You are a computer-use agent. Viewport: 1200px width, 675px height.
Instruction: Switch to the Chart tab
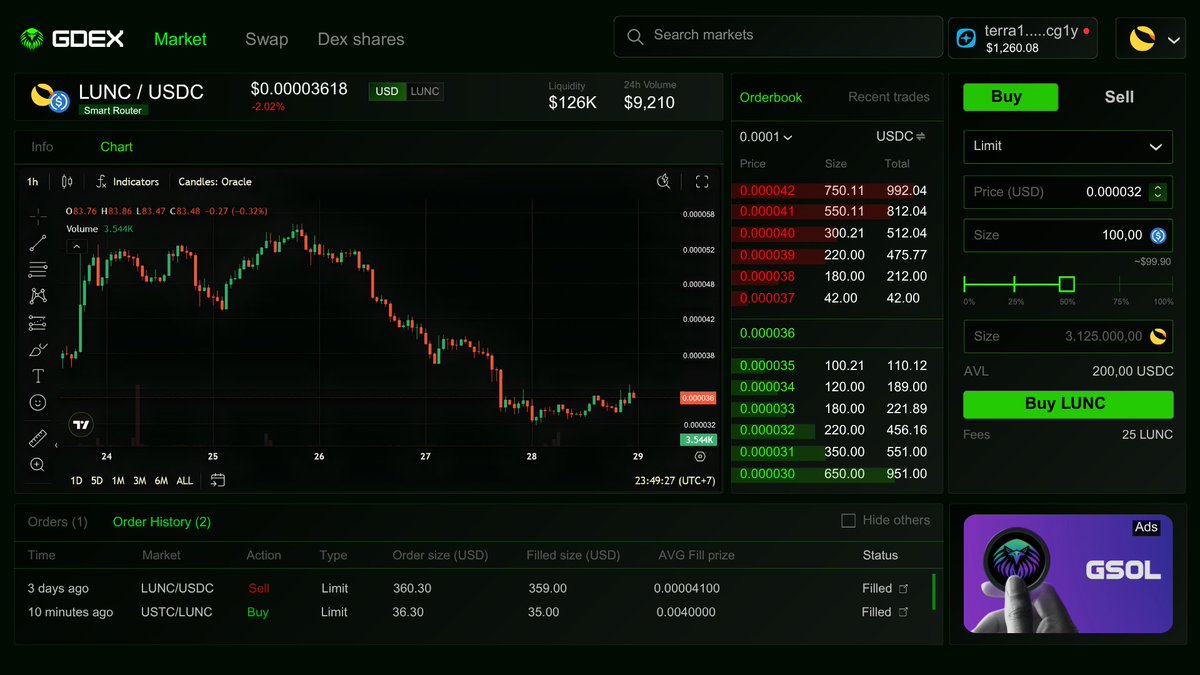click(x=116, y=147)
